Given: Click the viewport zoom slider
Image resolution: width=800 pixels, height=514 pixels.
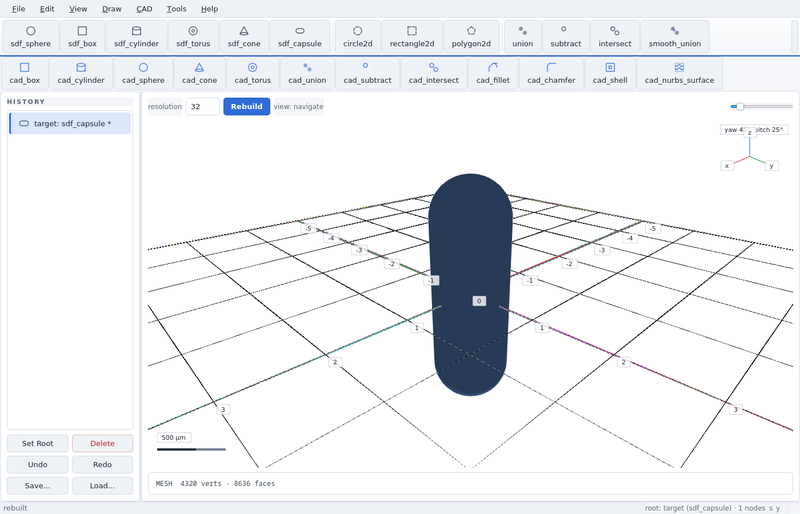Looking at the screenshot, I should pos(761,106).
